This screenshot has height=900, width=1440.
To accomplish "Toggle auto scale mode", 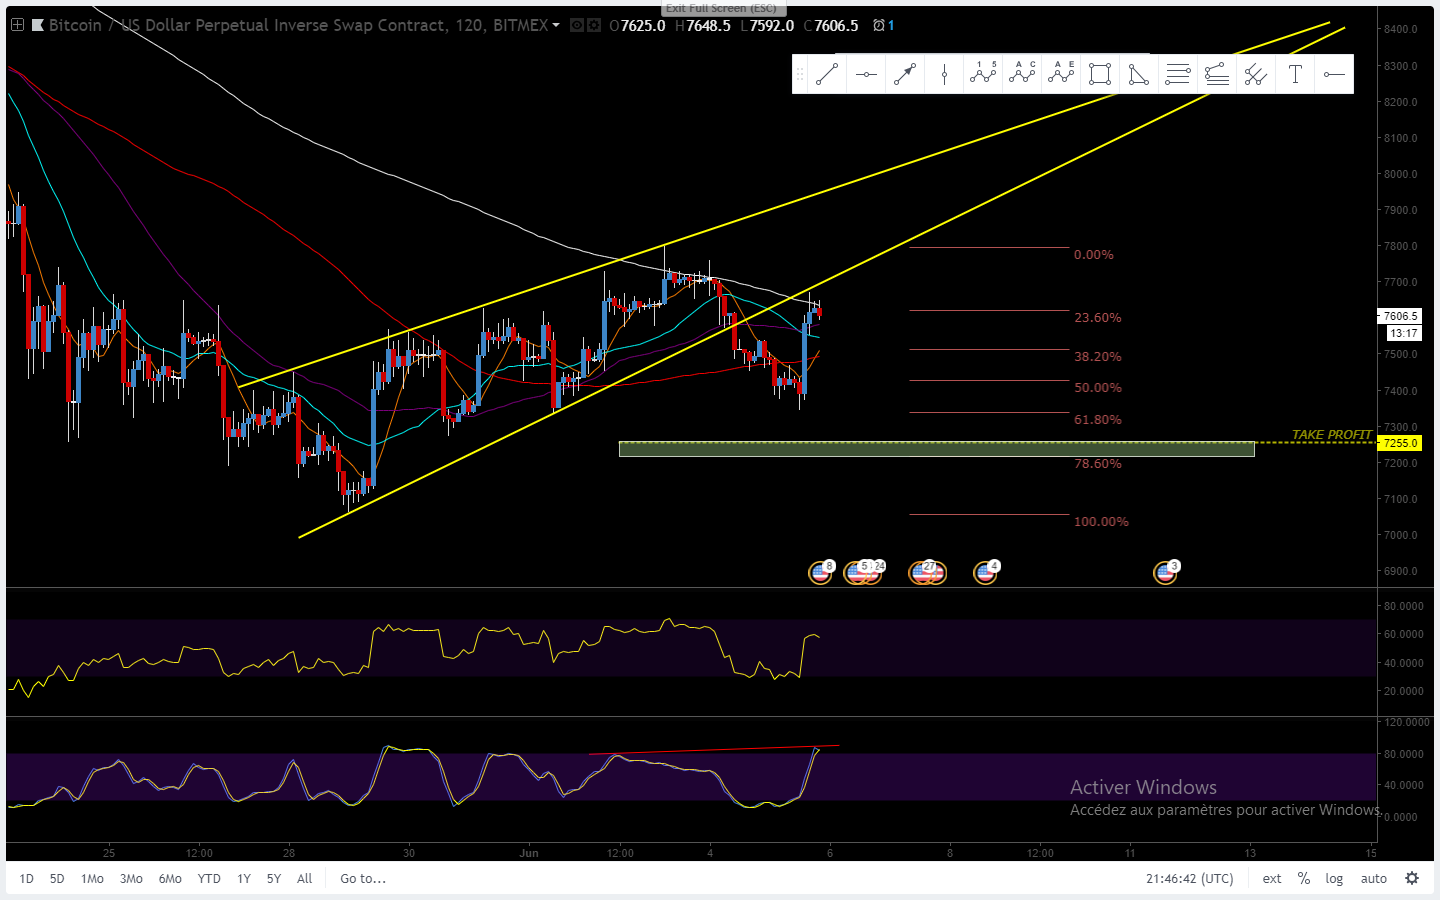I will (x=1373, y=878).
